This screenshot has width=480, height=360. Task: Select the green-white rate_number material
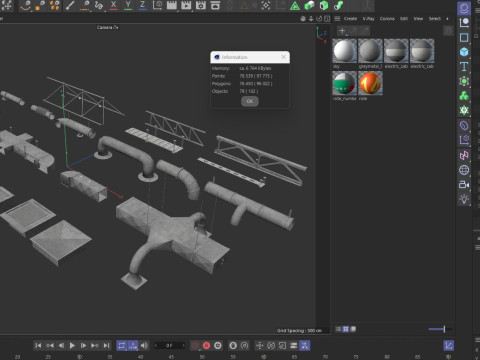(x=345, y=83)
